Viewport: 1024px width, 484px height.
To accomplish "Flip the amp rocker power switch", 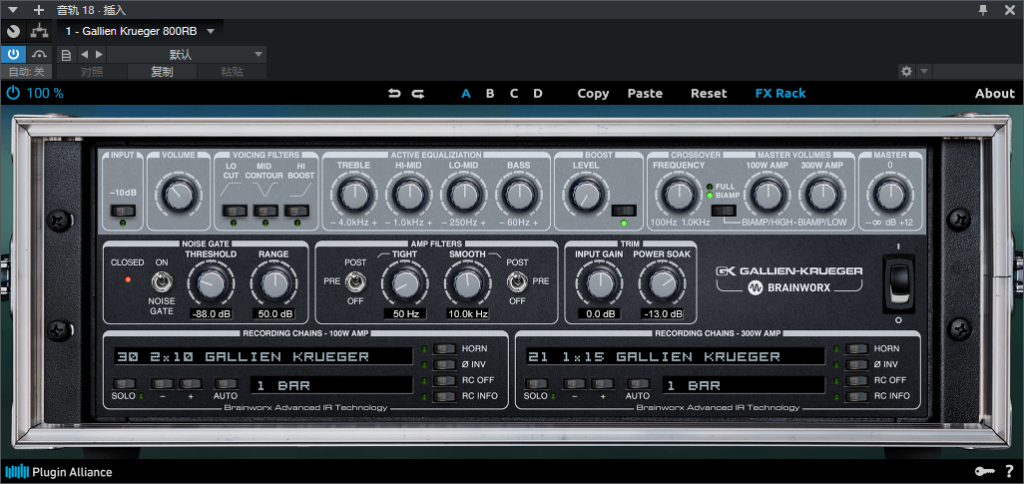I will (899, 283).
